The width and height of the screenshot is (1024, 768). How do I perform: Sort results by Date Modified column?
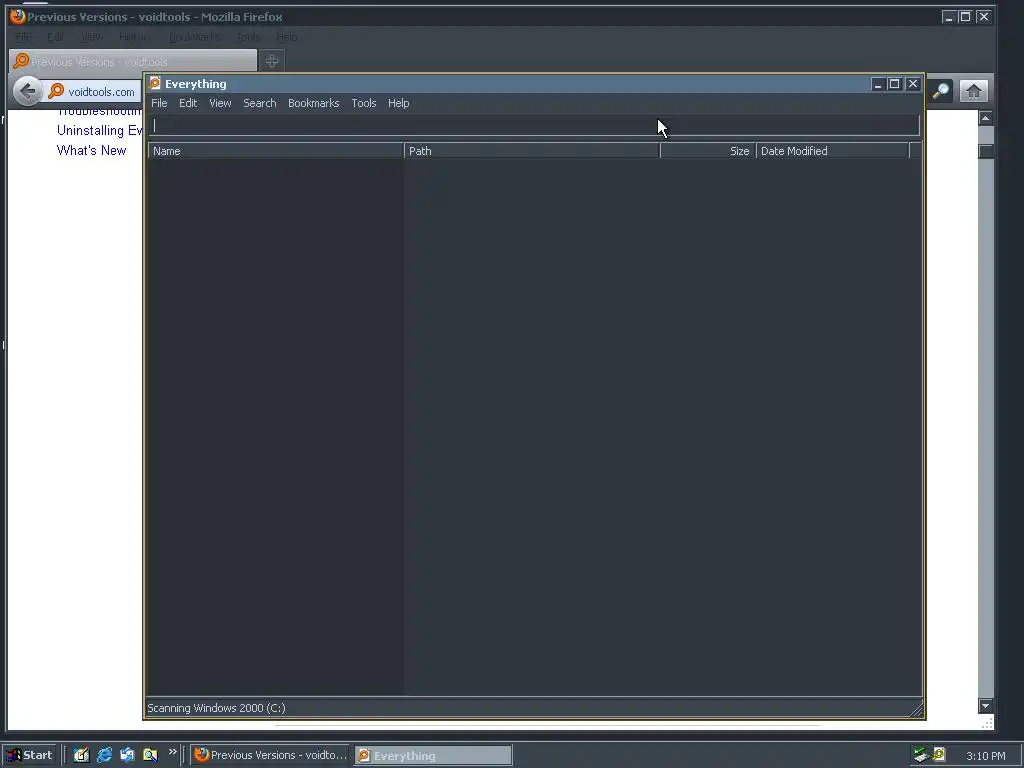[833, 151]
